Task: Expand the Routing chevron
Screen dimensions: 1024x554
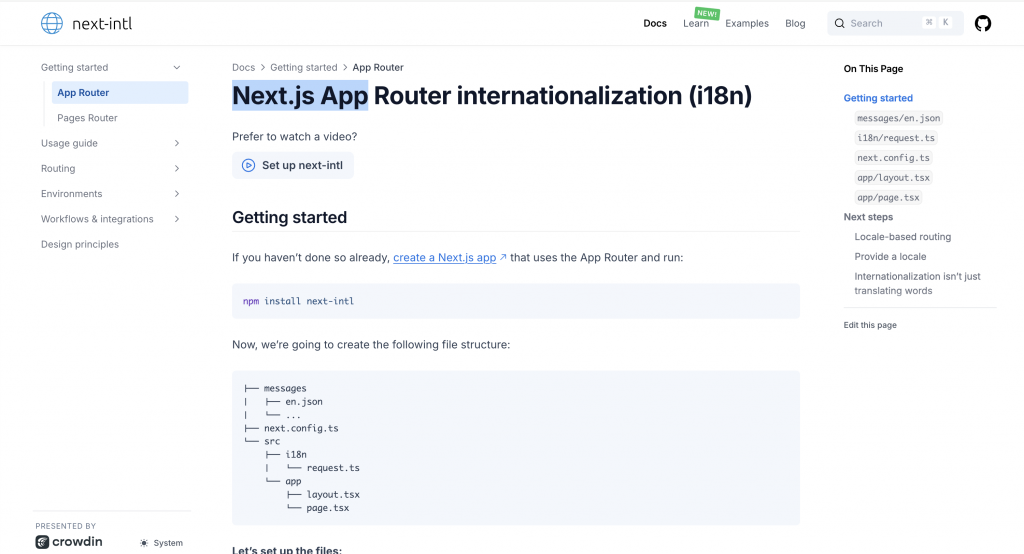Action: point(176,169)
